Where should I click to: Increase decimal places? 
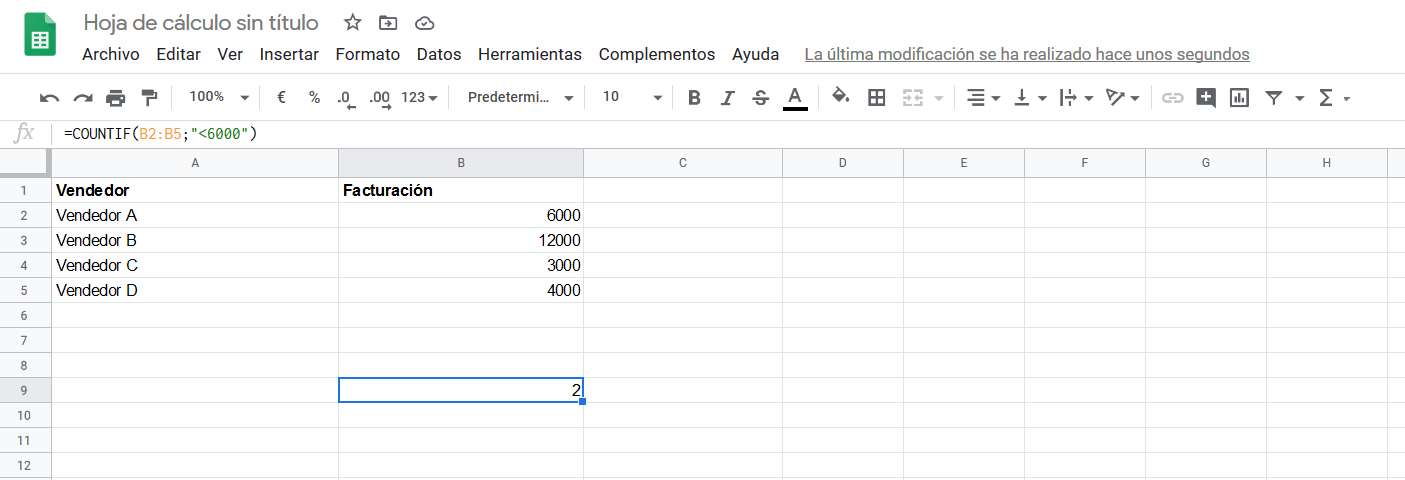click(x=380, y=98)
